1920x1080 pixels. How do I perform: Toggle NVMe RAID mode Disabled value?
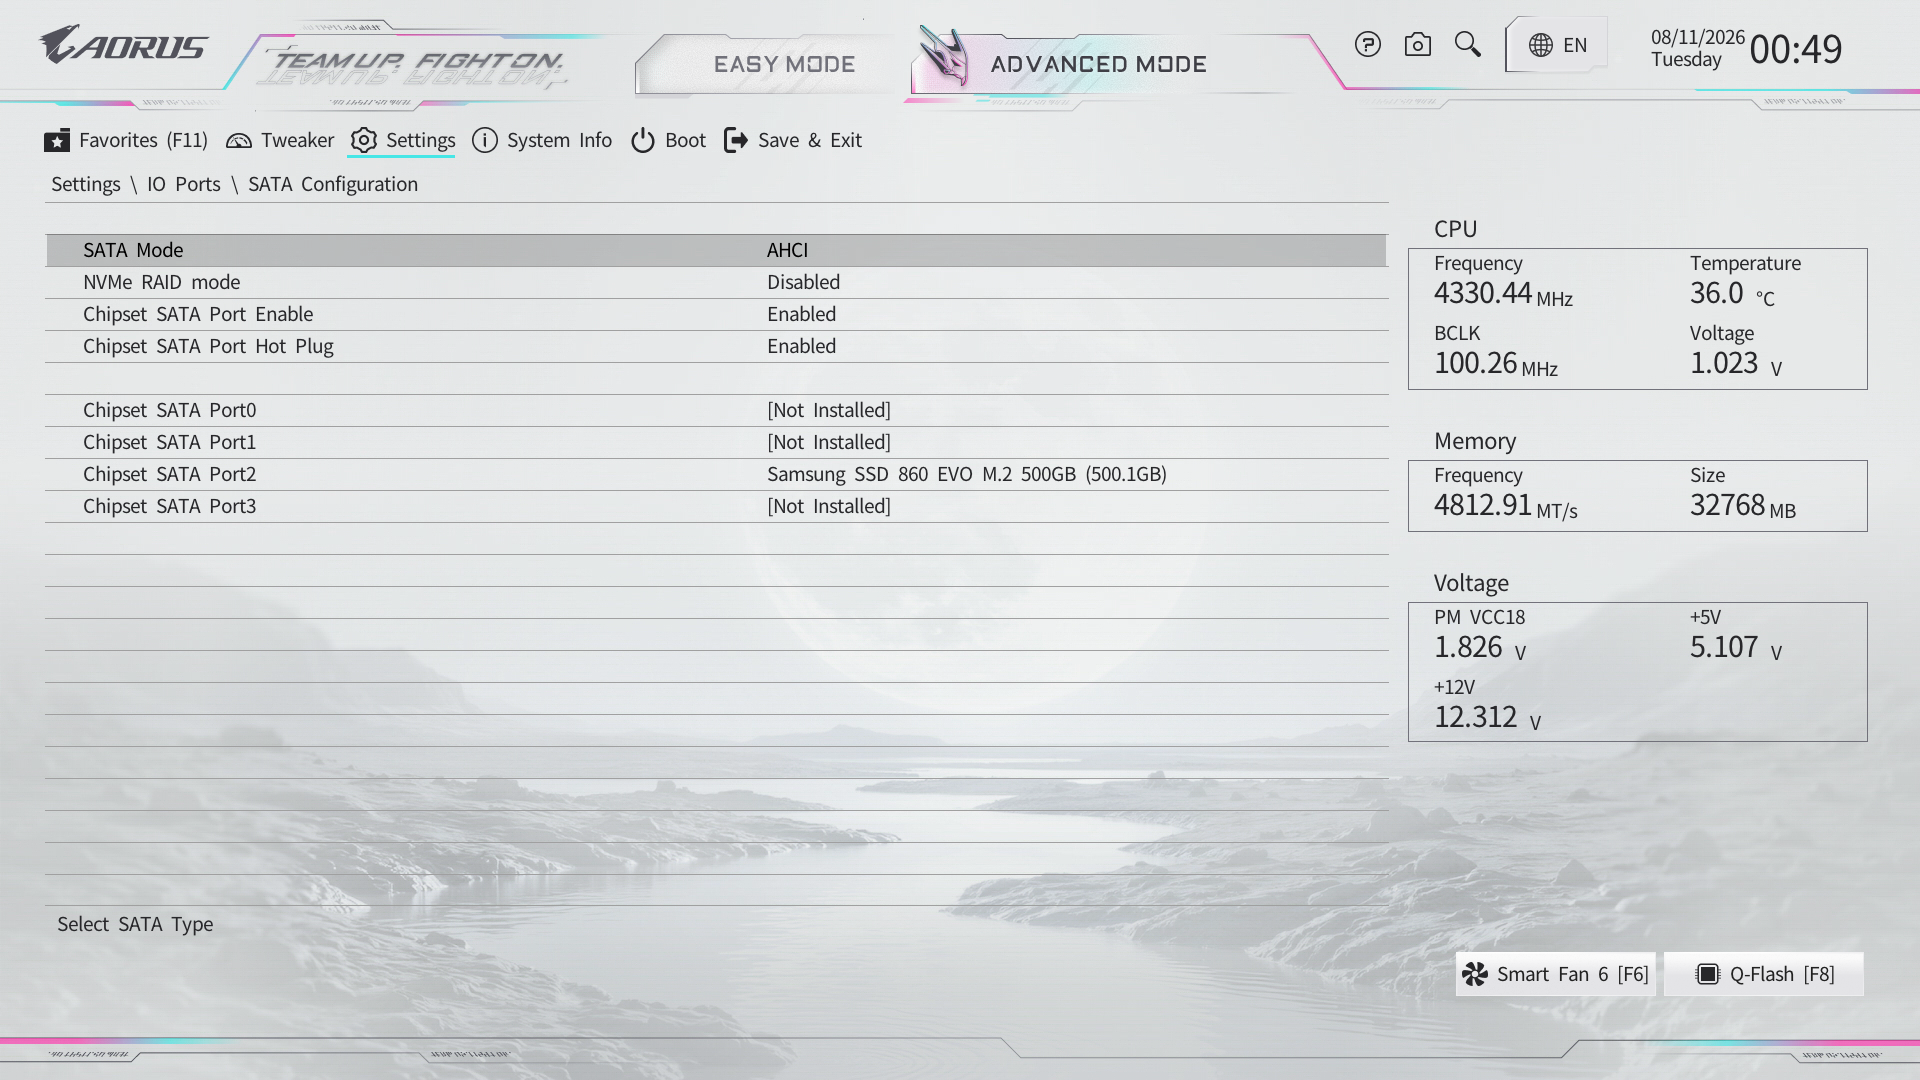(x=803, y=282)
